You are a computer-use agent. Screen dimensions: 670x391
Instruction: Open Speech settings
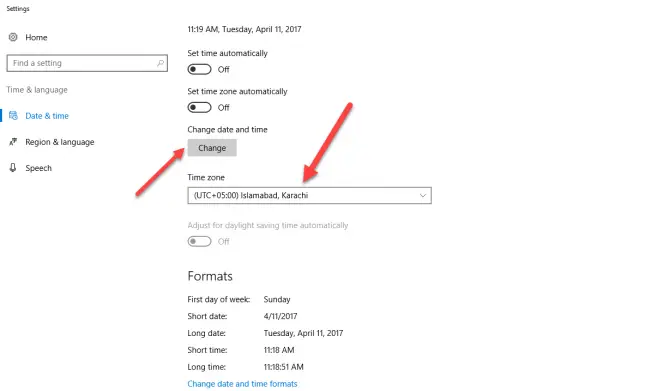tap(38, 168)
